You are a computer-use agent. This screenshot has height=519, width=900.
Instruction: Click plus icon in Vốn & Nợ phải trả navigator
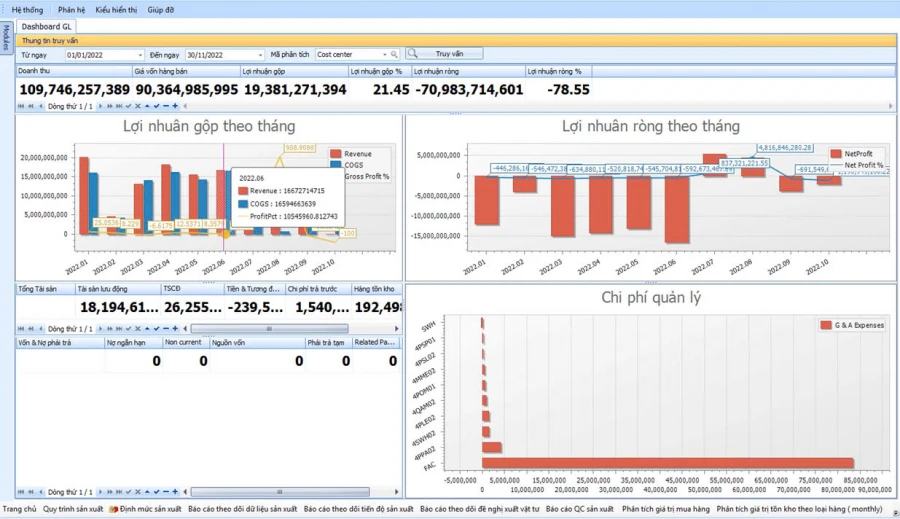[x=175, y=492]
